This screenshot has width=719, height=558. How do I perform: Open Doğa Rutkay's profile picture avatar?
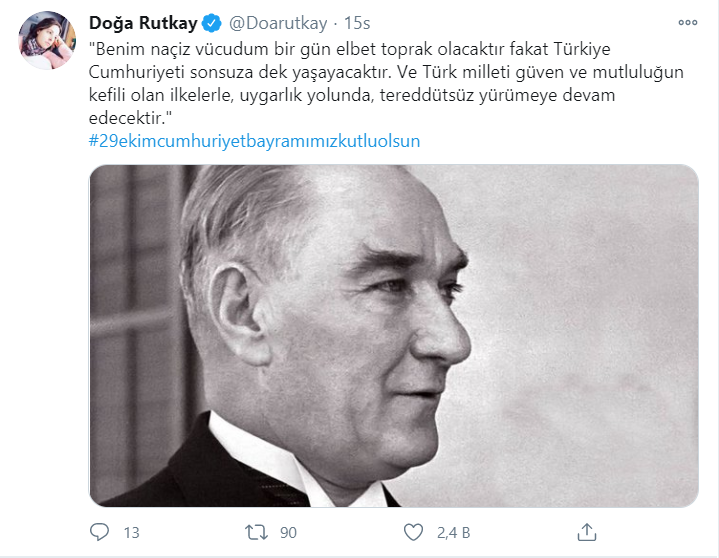(x=47, y=40)
